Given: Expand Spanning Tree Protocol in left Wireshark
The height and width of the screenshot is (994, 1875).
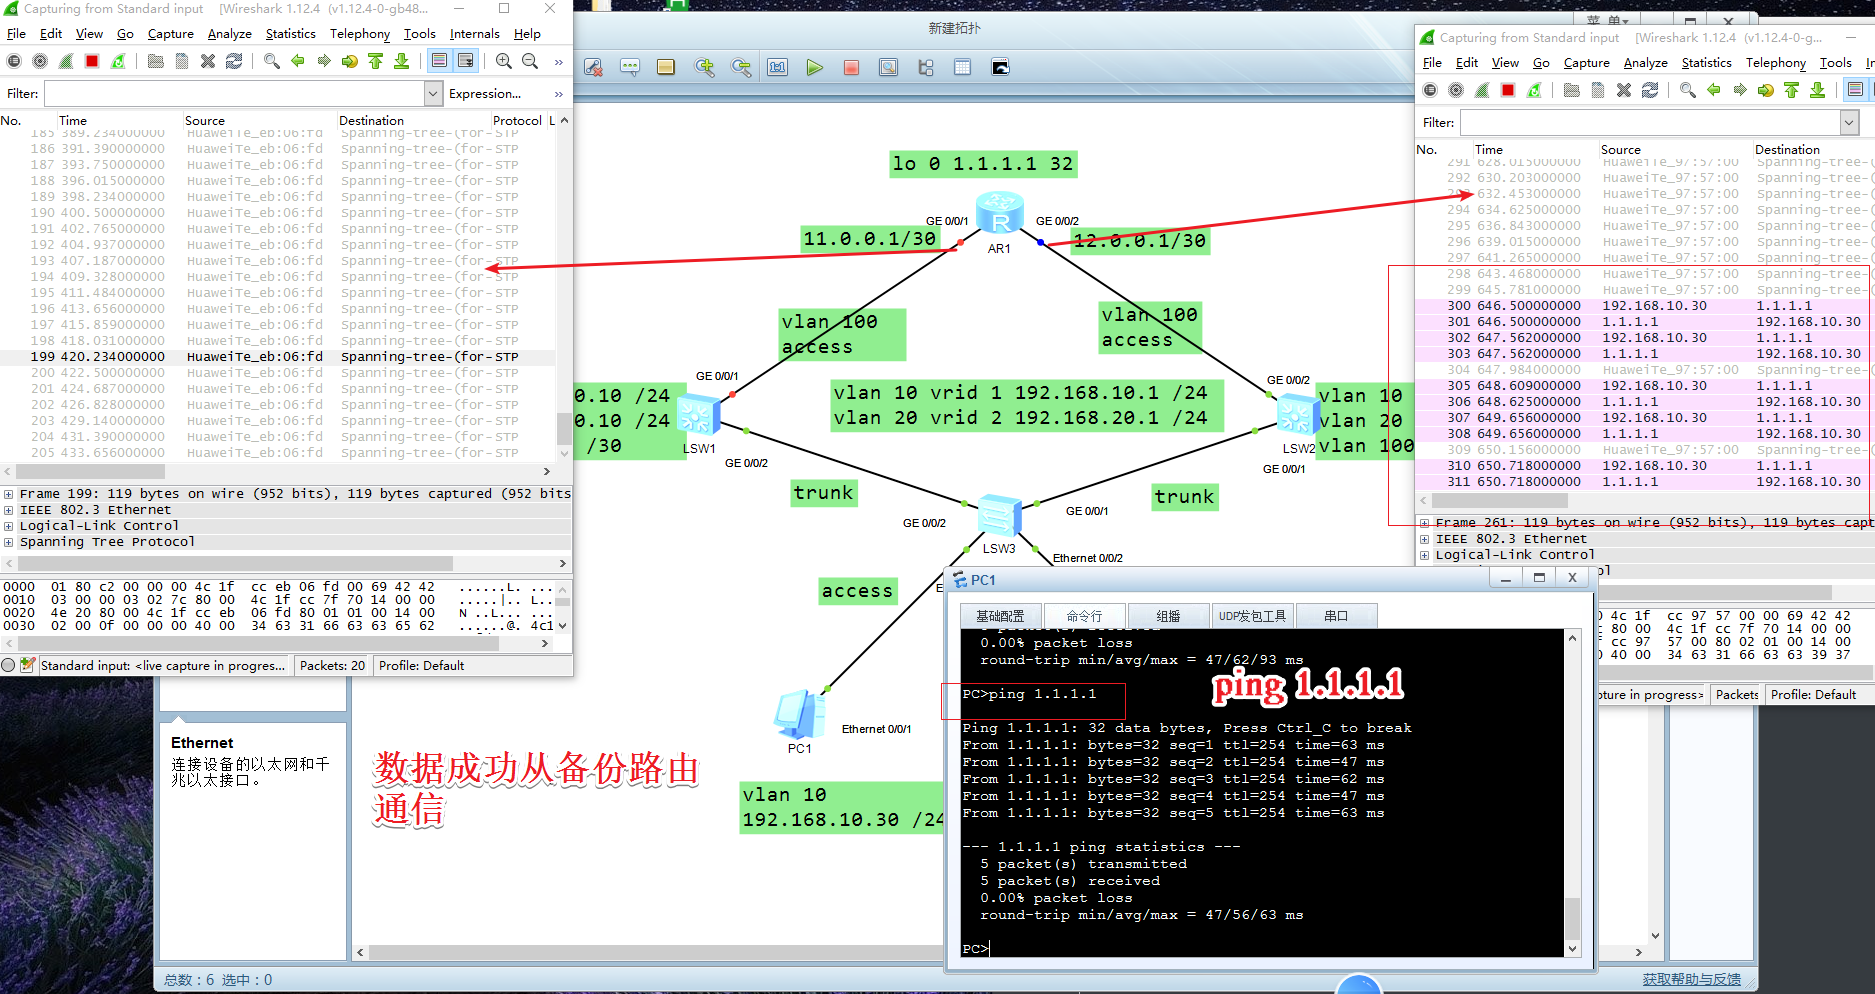Looking at the screenshot, I should tap(9, 542).
